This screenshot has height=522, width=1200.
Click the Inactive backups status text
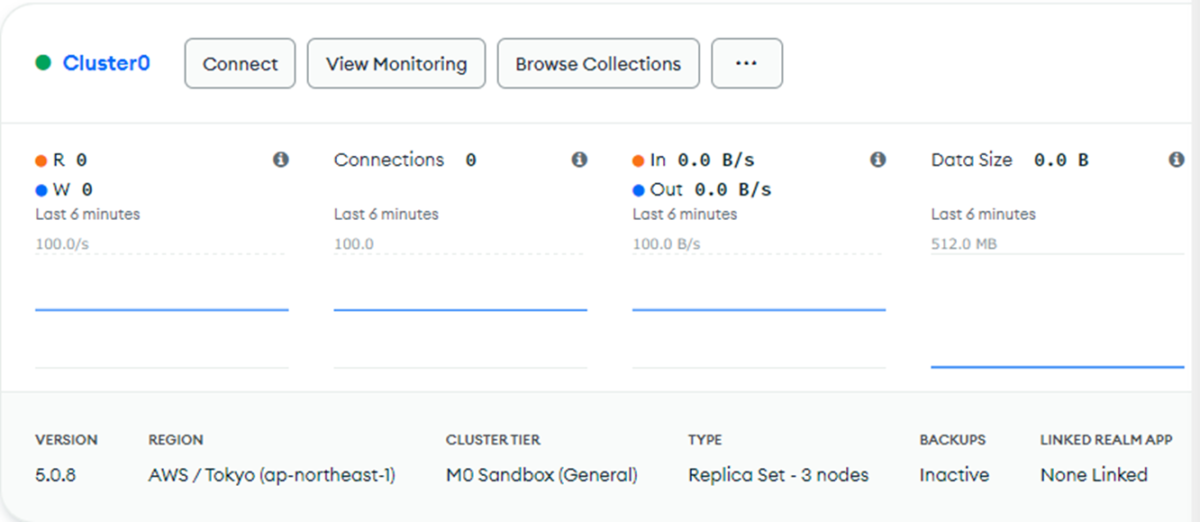954,475
